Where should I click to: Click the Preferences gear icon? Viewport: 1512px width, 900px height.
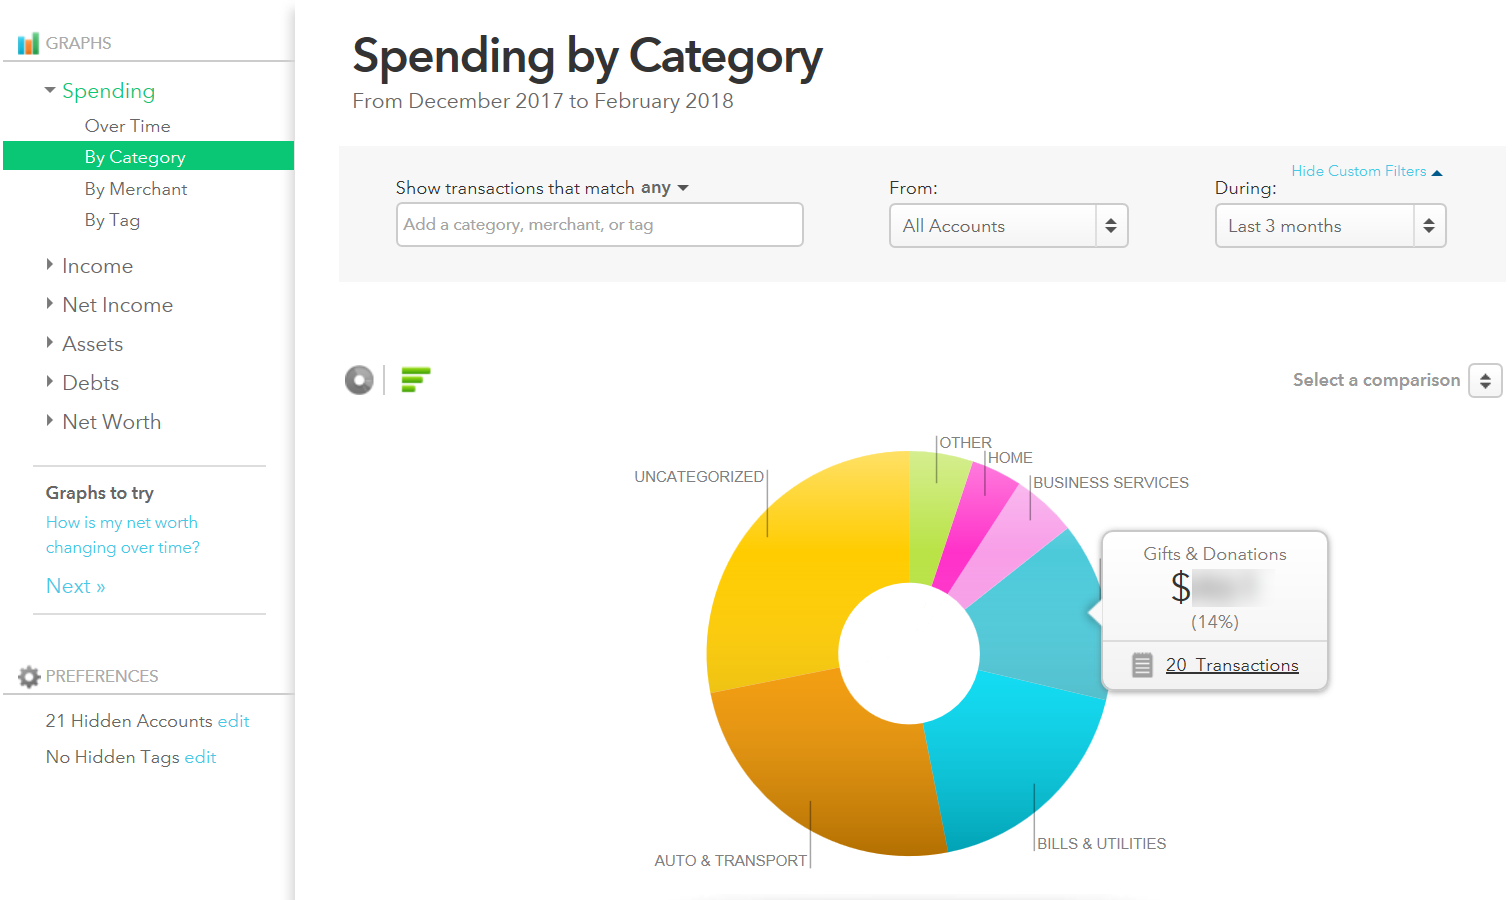[x=29, y=677]
